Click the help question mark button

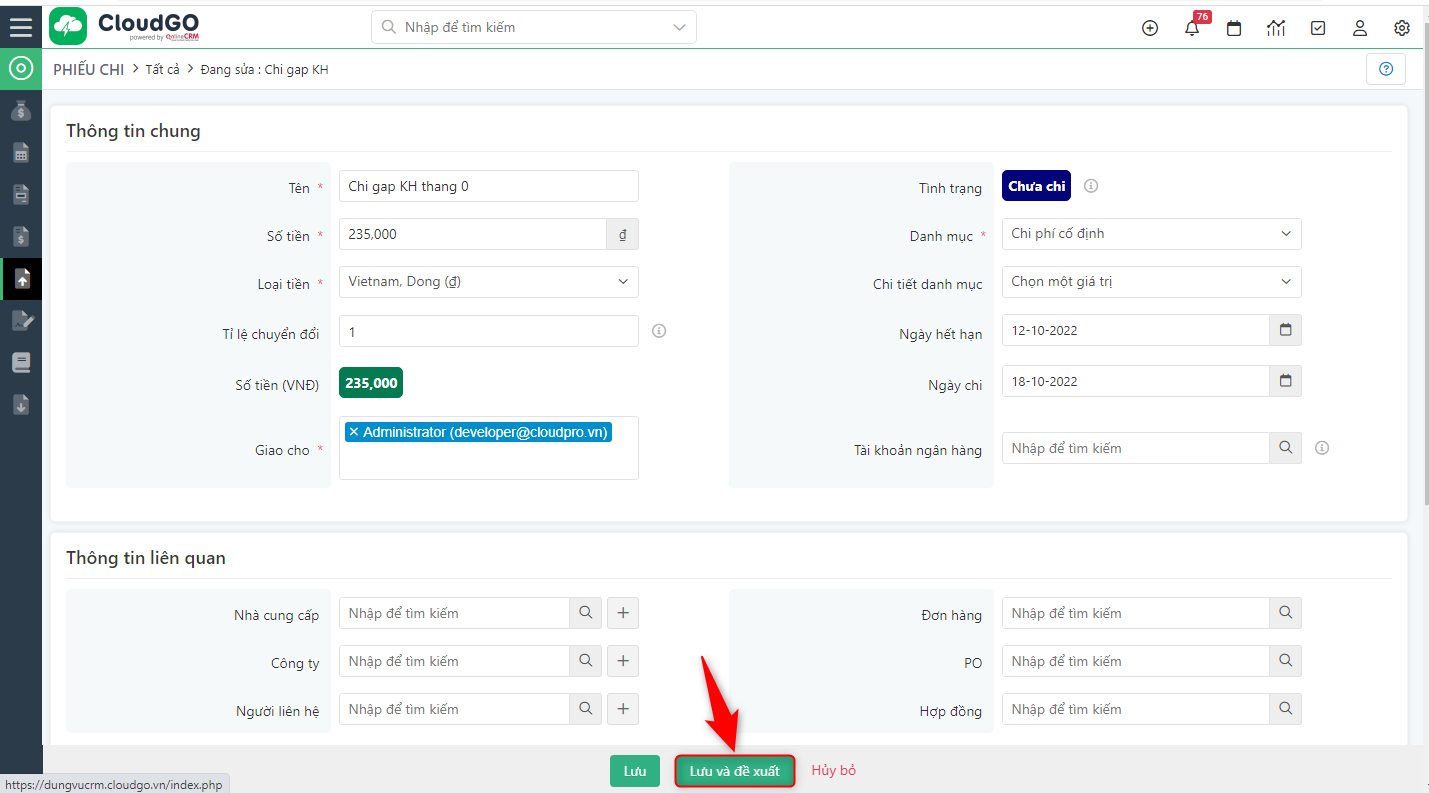click(x=1385, y=68)
